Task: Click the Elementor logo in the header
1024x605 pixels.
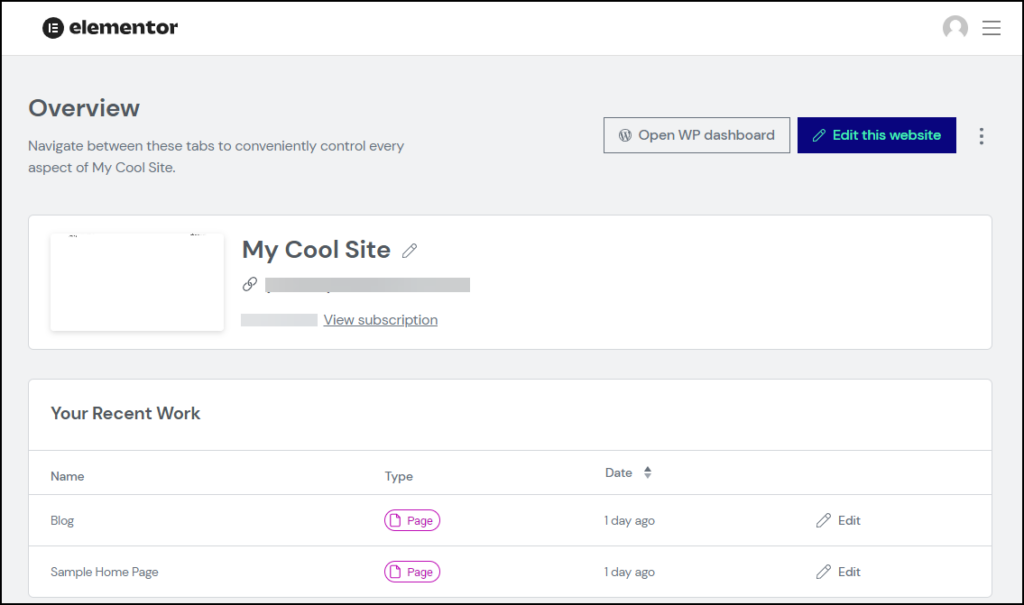Action: click(x=109, y=27)
